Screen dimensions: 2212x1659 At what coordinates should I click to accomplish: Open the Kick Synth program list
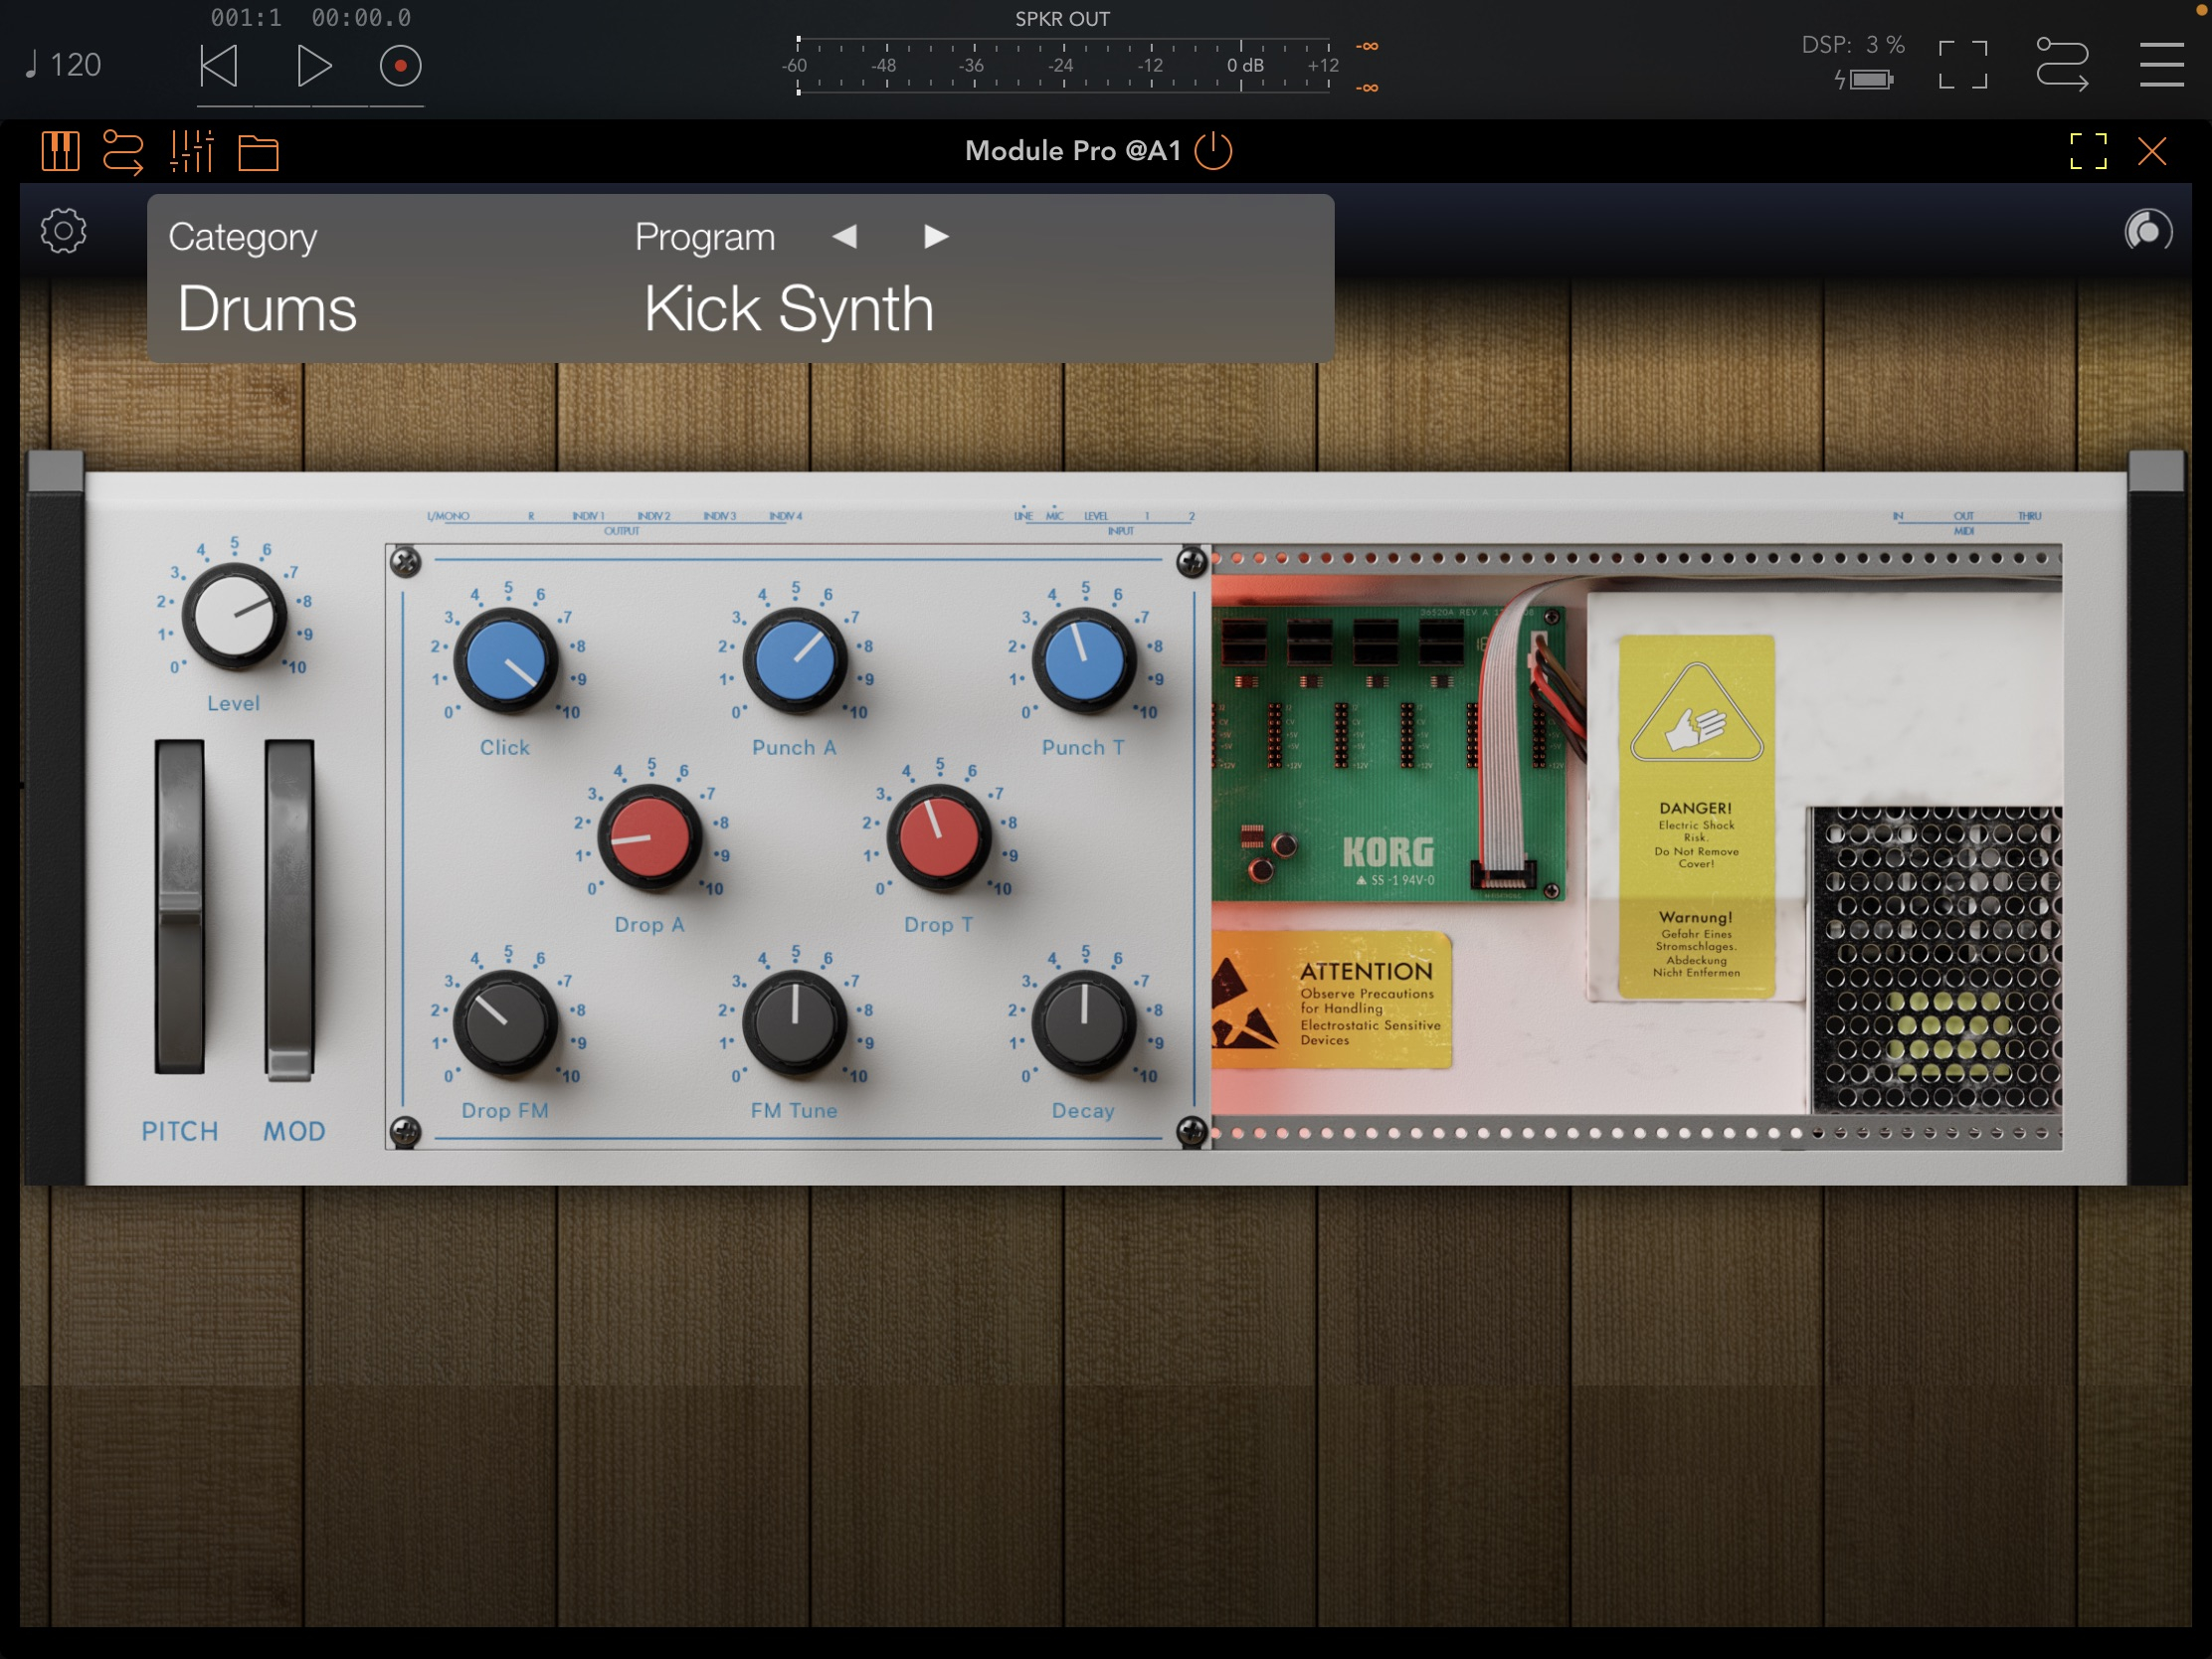coord(788,308)
